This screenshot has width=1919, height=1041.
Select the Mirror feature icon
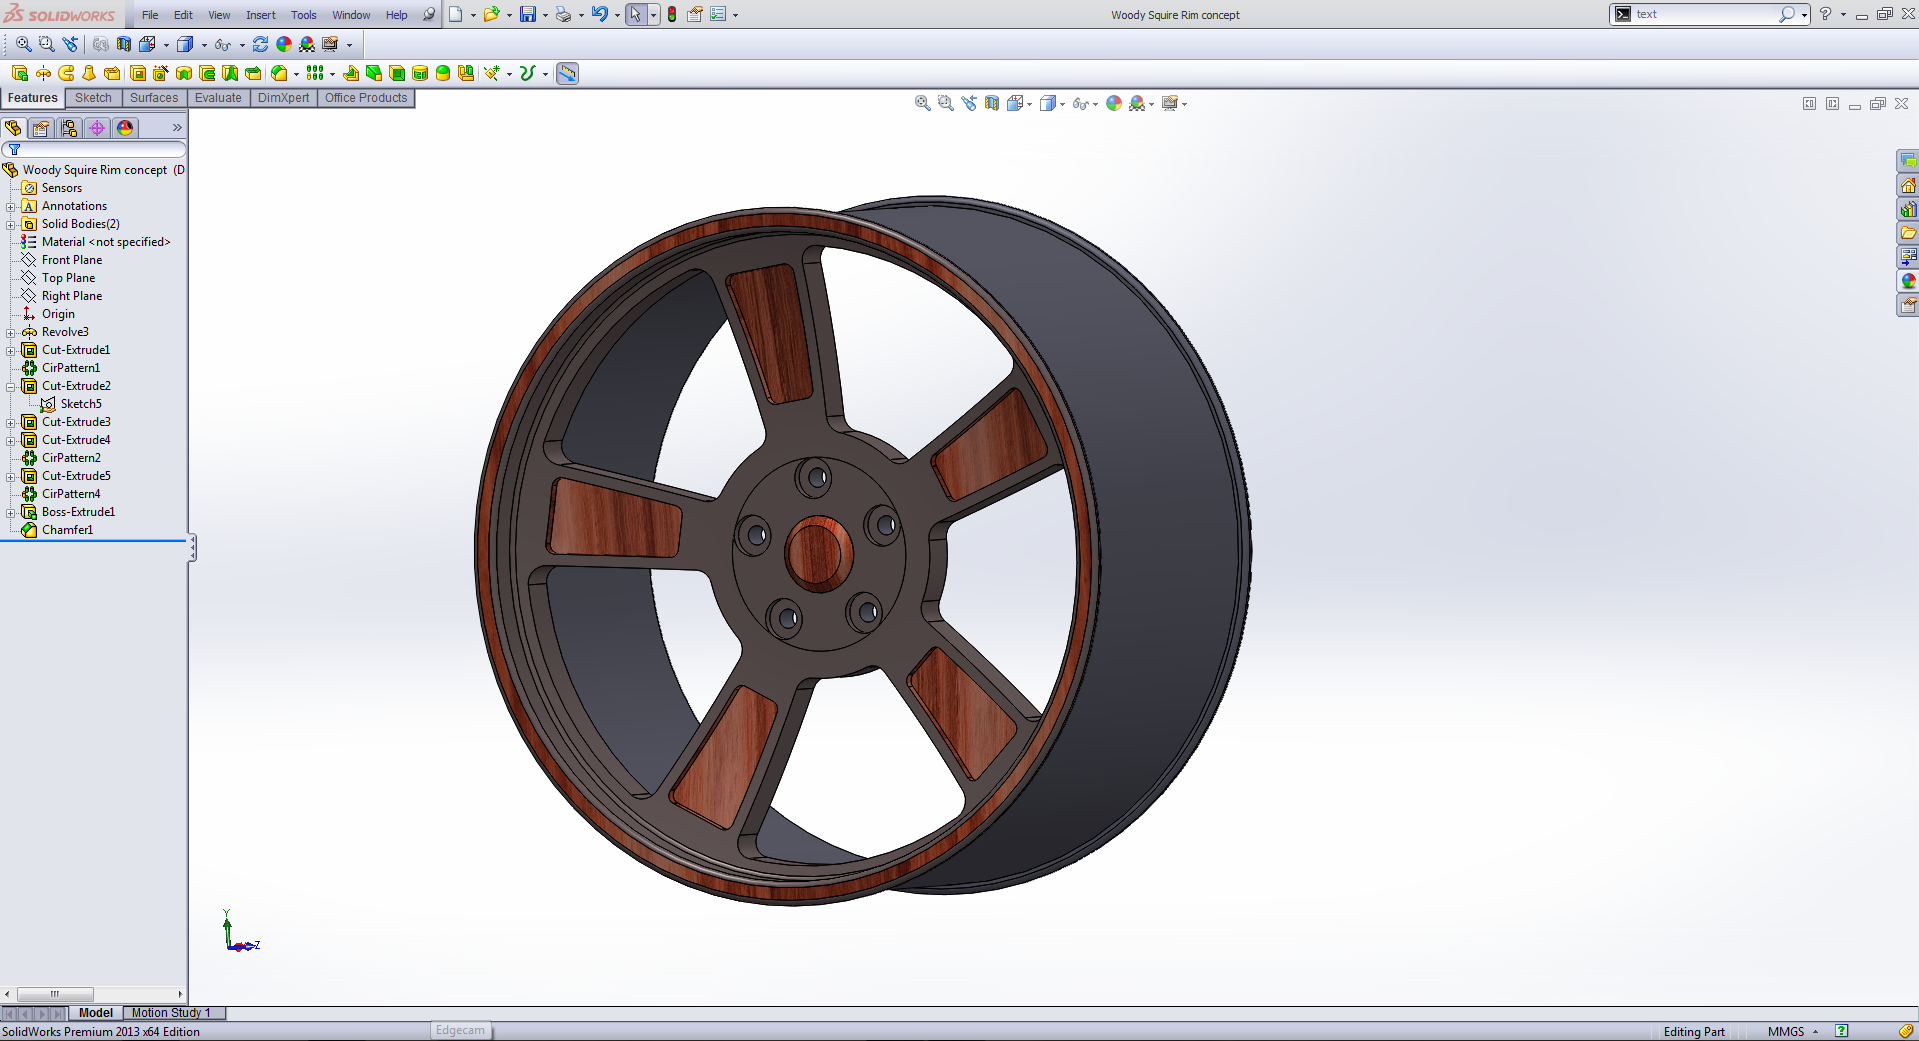(466, 73)
